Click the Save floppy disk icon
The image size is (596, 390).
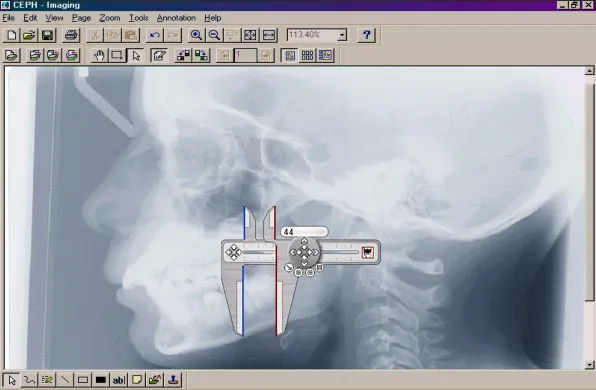pos(48,35)
